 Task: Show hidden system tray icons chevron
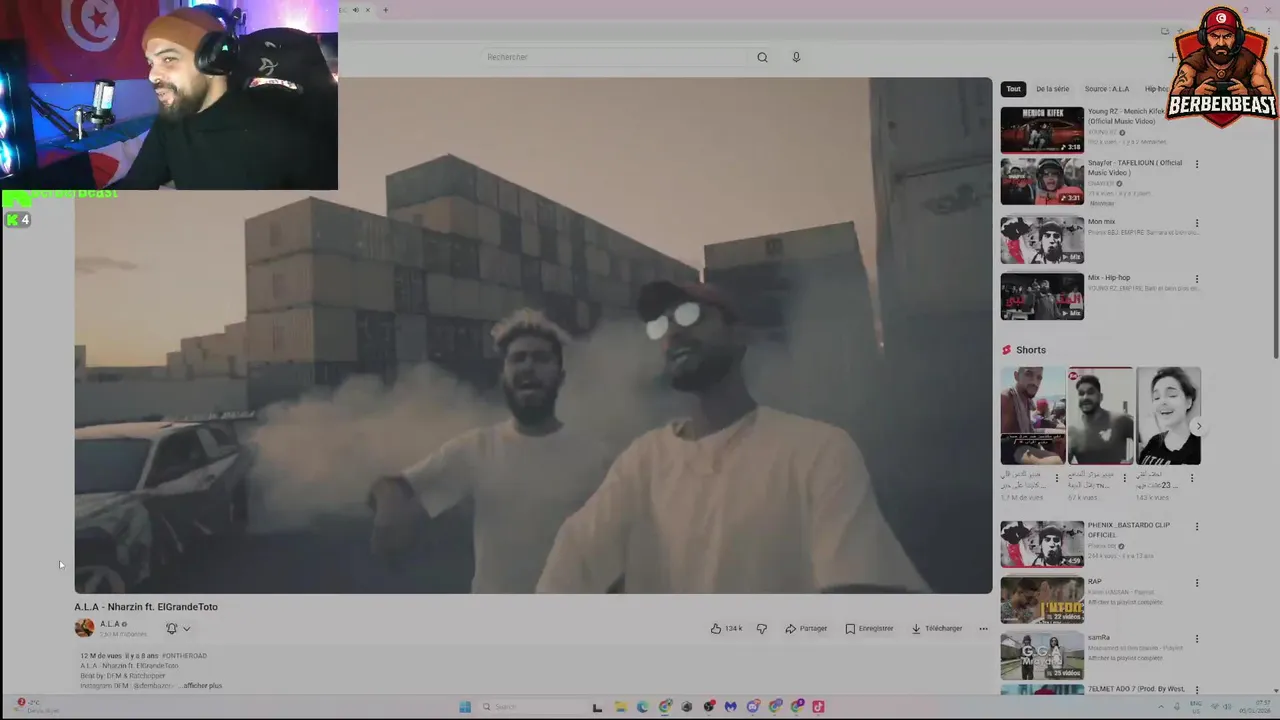click(1160, 706)
